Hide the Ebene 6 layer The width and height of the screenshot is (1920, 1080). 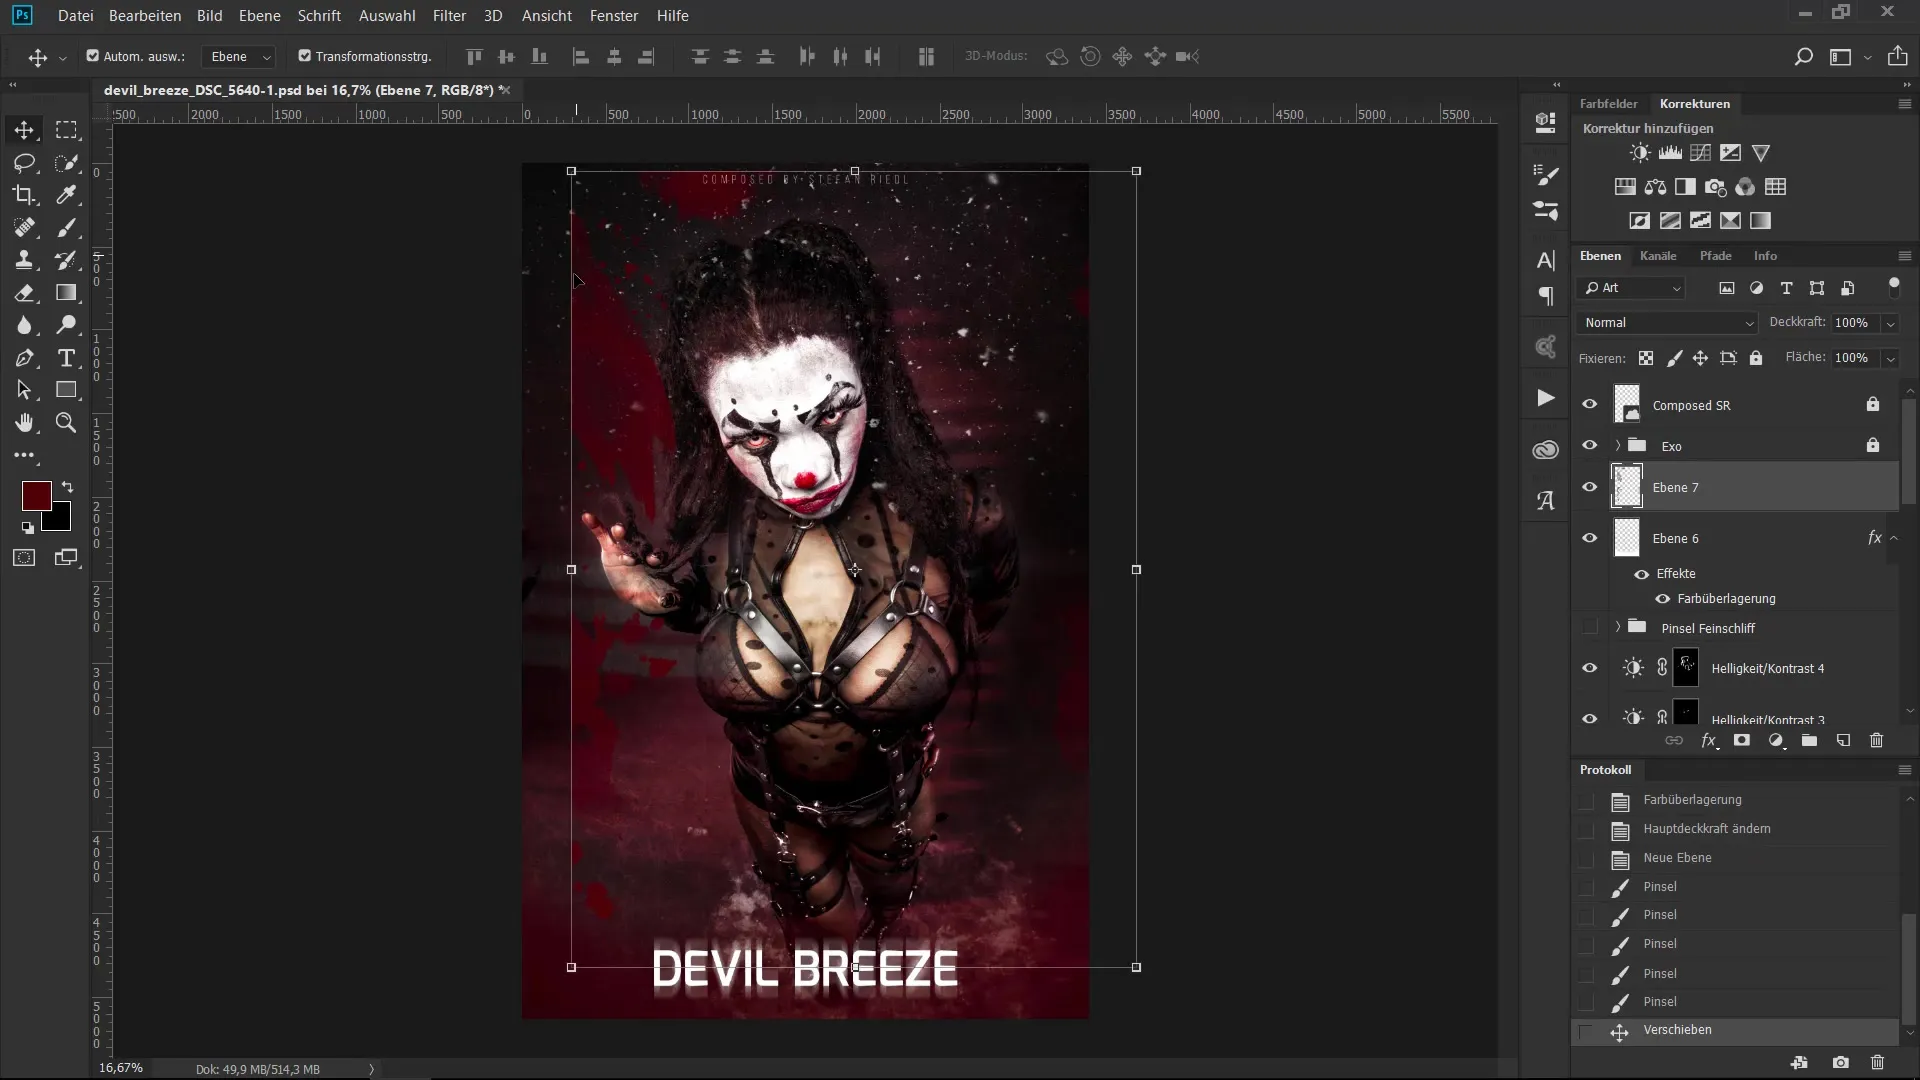tap(1589, 538)
